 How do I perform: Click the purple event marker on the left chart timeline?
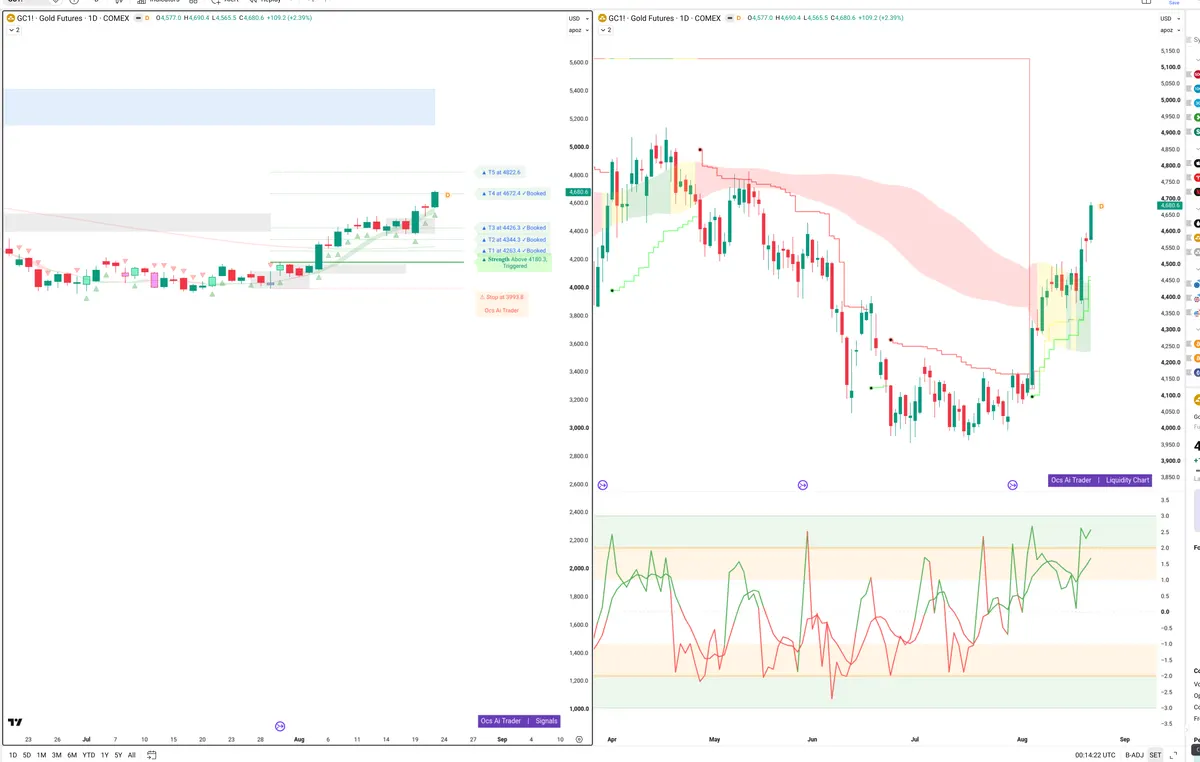pos(280,726)
